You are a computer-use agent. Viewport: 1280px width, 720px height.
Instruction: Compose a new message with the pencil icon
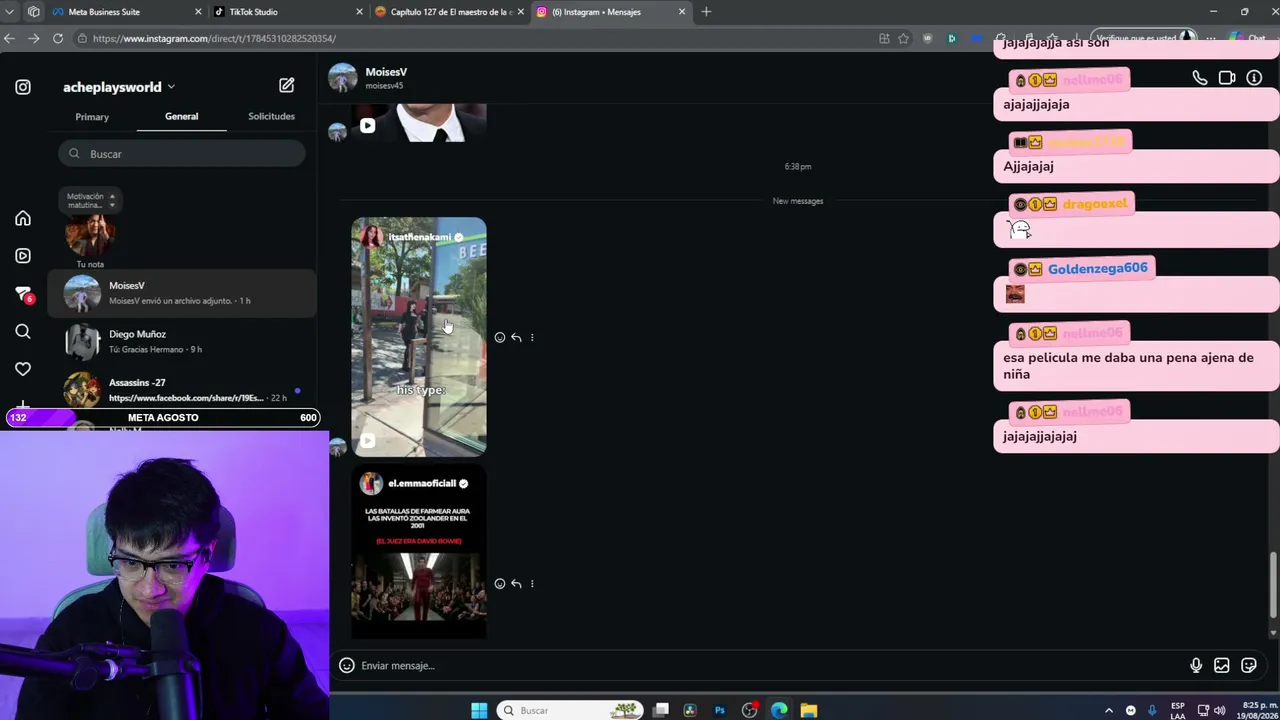(x=287, y=86)
